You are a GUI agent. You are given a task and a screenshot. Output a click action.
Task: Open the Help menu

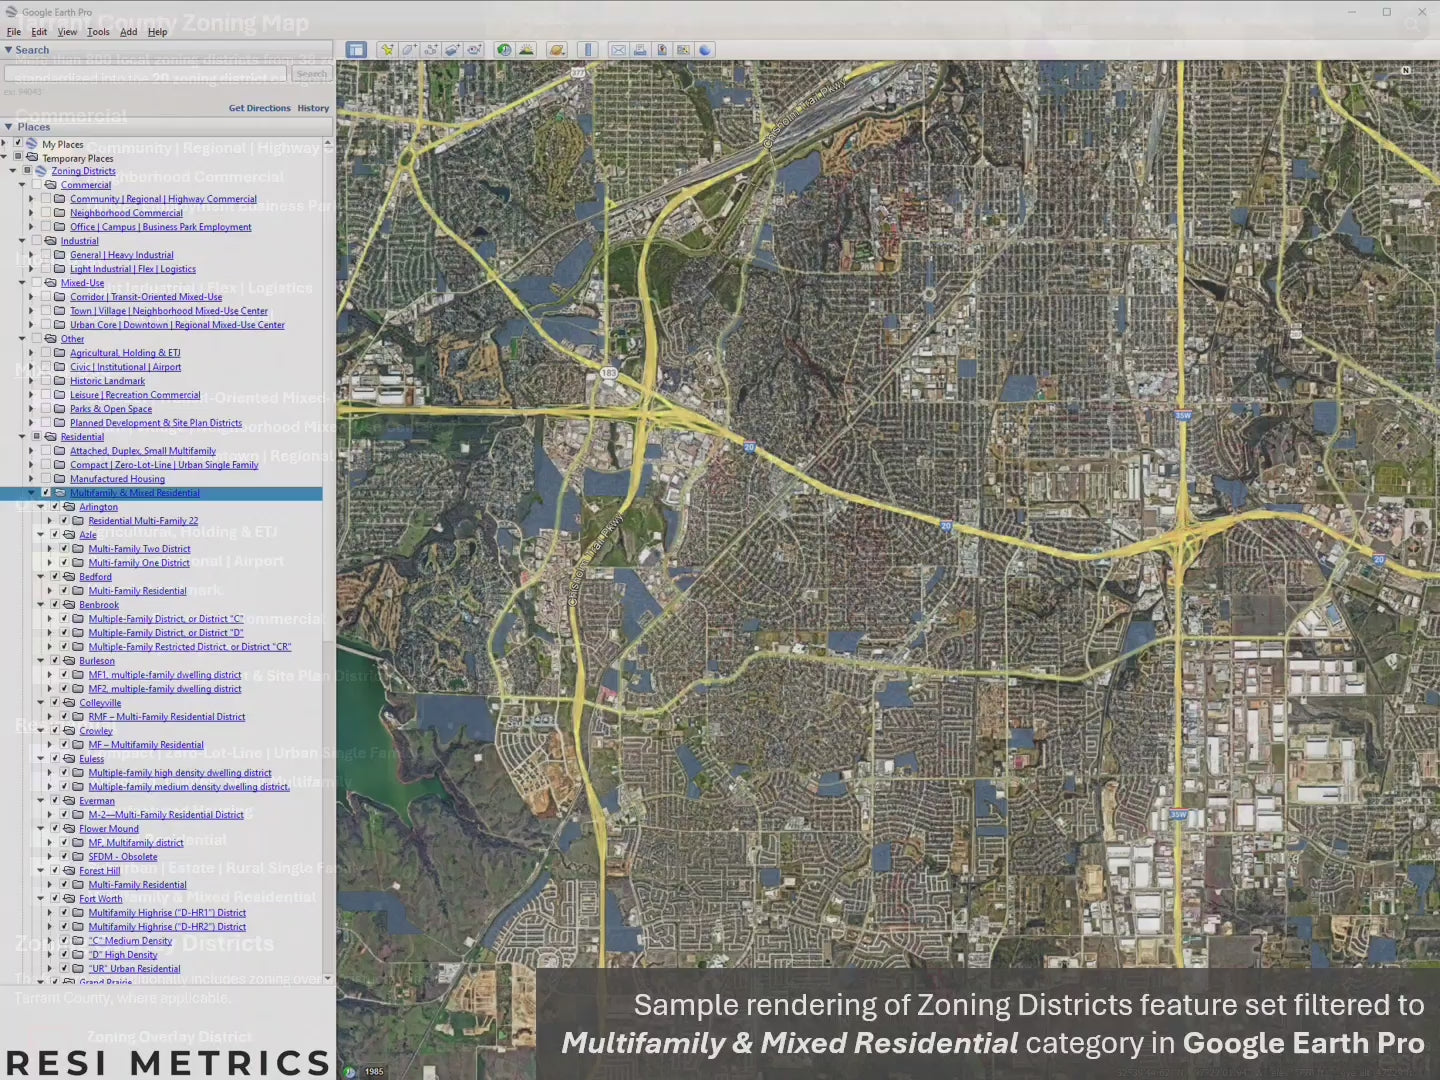point(158,32)
